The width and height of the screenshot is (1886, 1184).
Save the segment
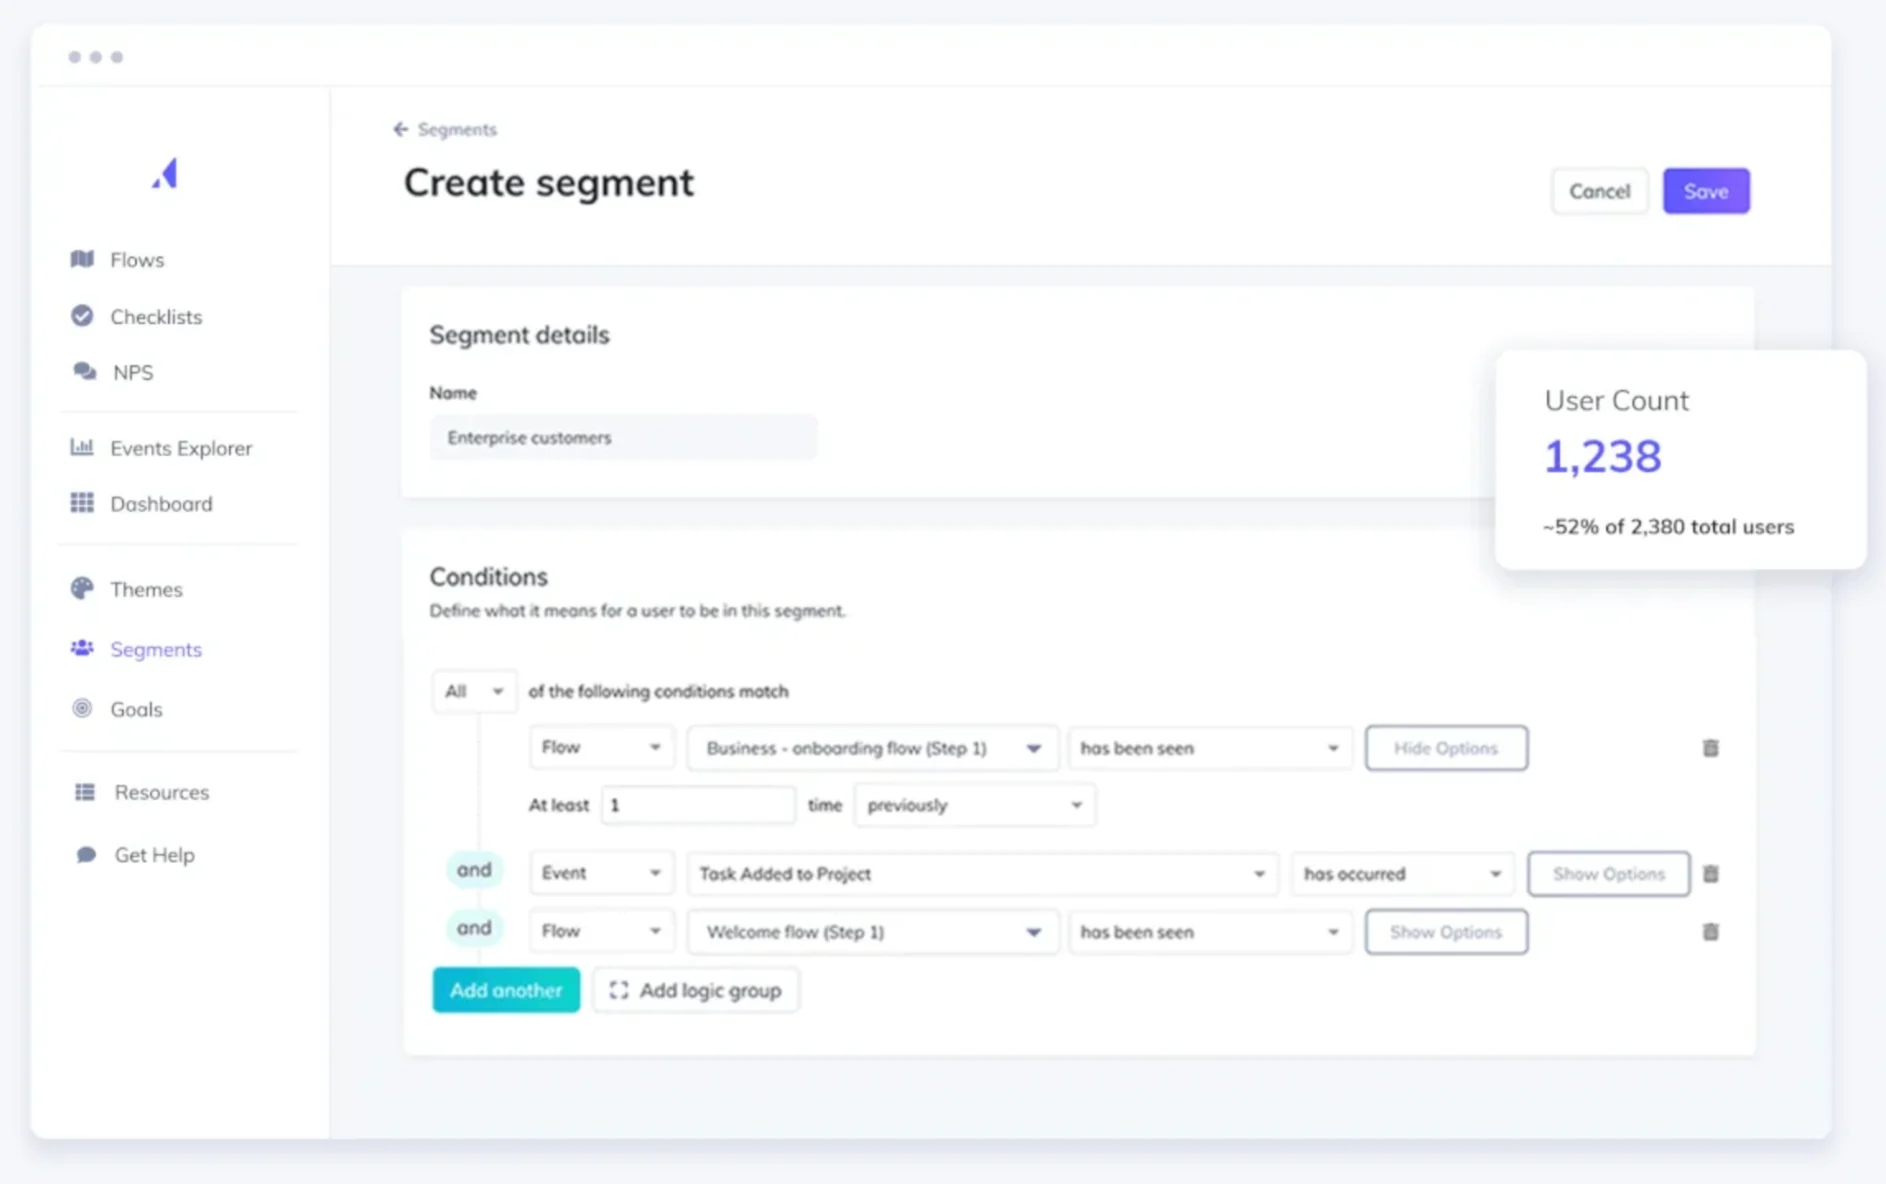1706,191
